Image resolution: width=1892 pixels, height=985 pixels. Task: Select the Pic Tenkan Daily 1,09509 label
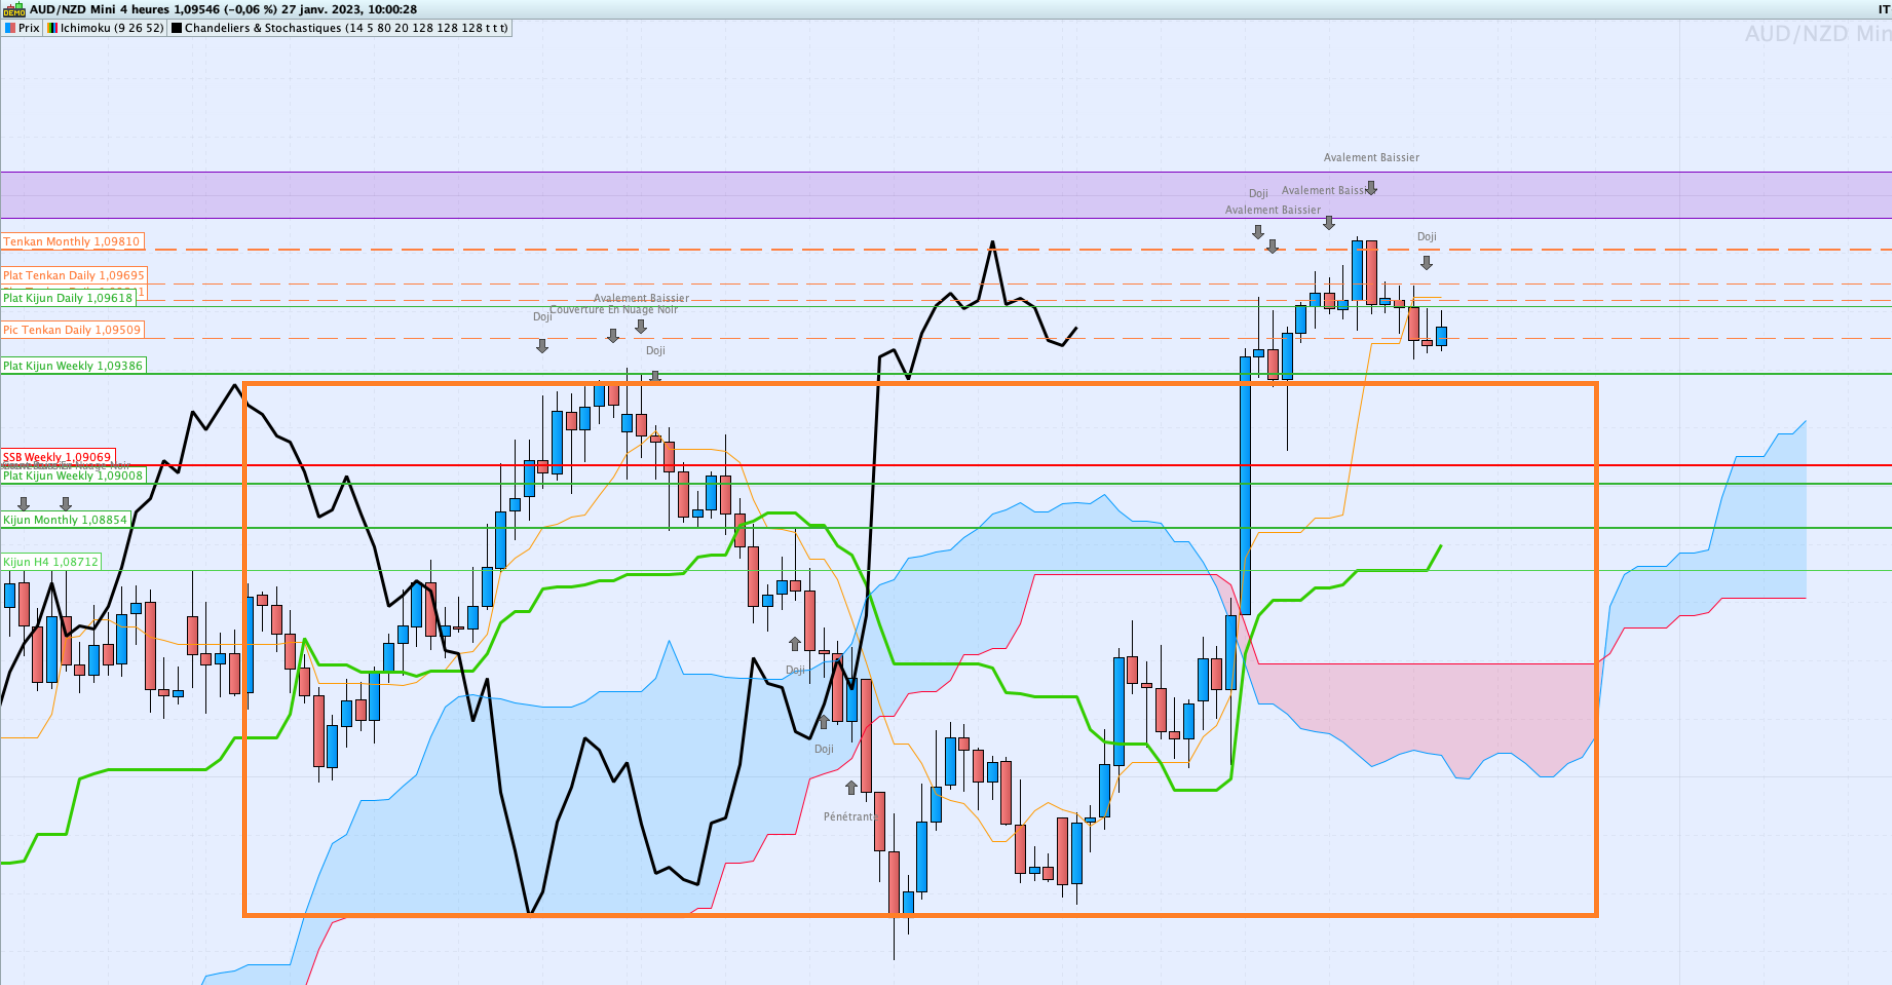click(x=72, y=330)
